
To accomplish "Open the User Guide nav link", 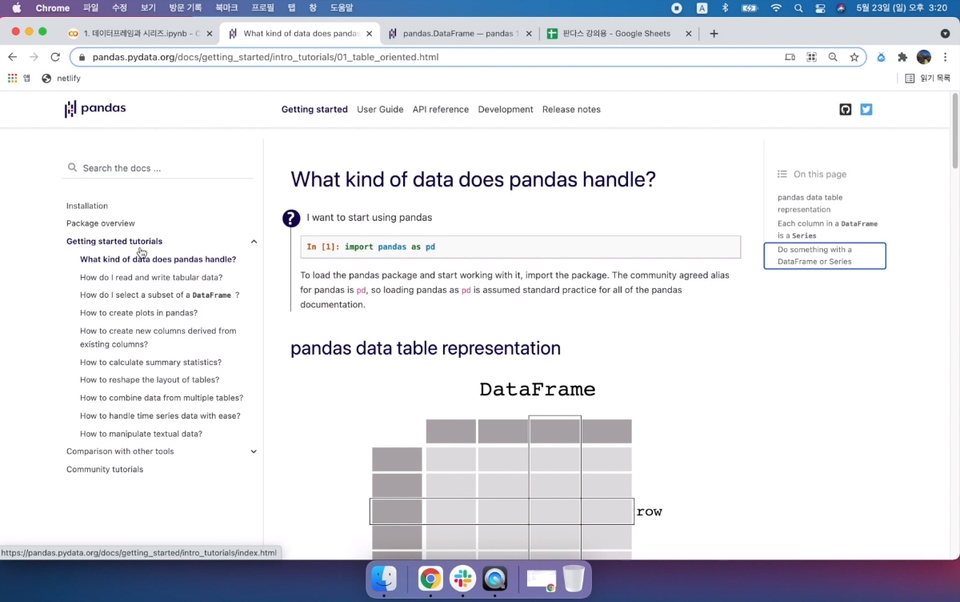I will [380, 110].
